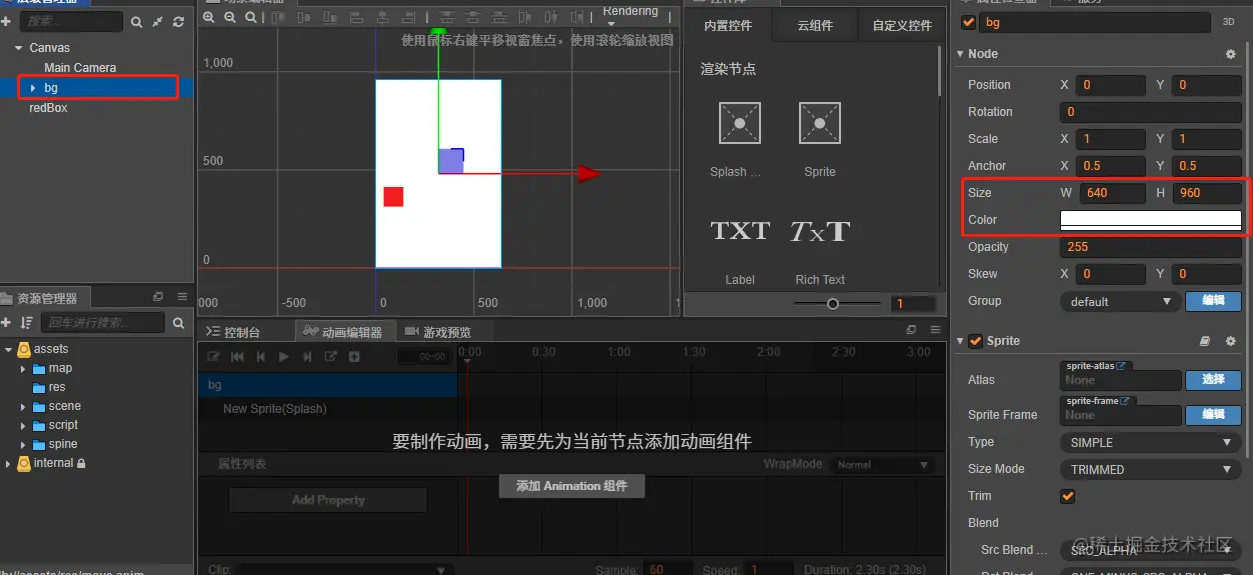Open animation panel hamburger menu
Image resolution: width=1253 pixels, height=575 pixels.
tap(935, 330)
